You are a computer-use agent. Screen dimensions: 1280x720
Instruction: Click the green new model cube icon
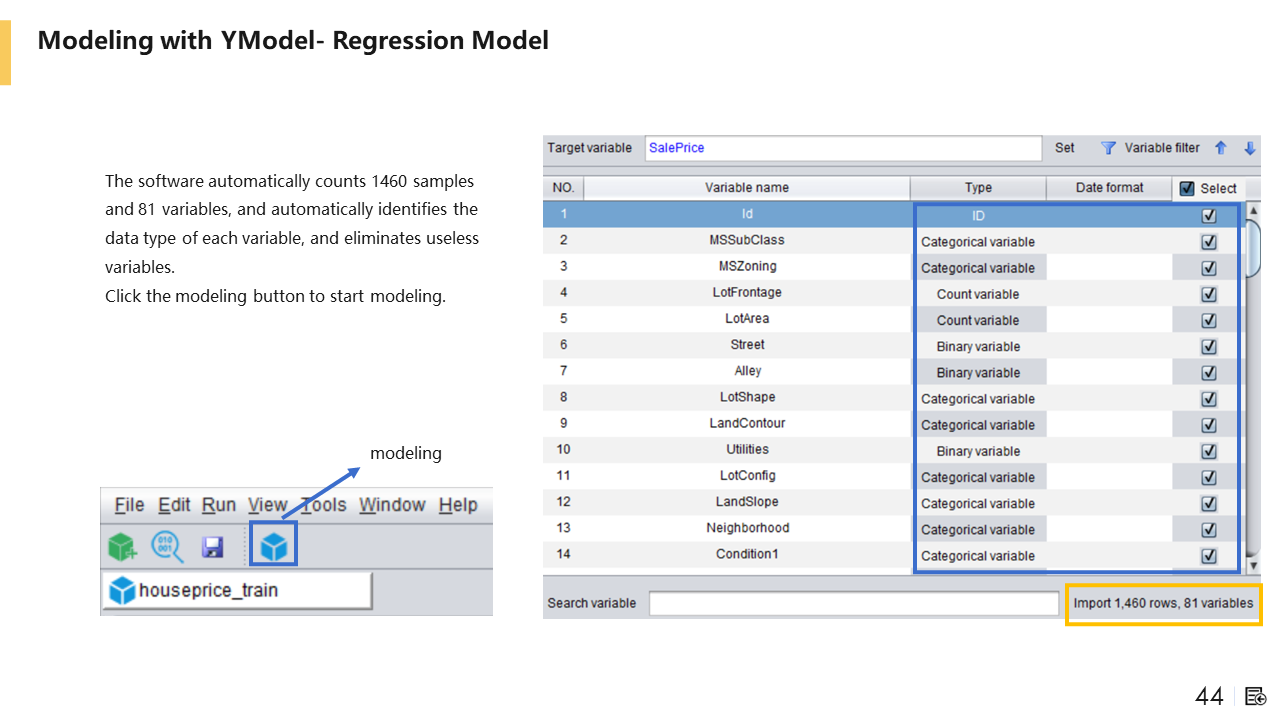(x=122, y=547)
